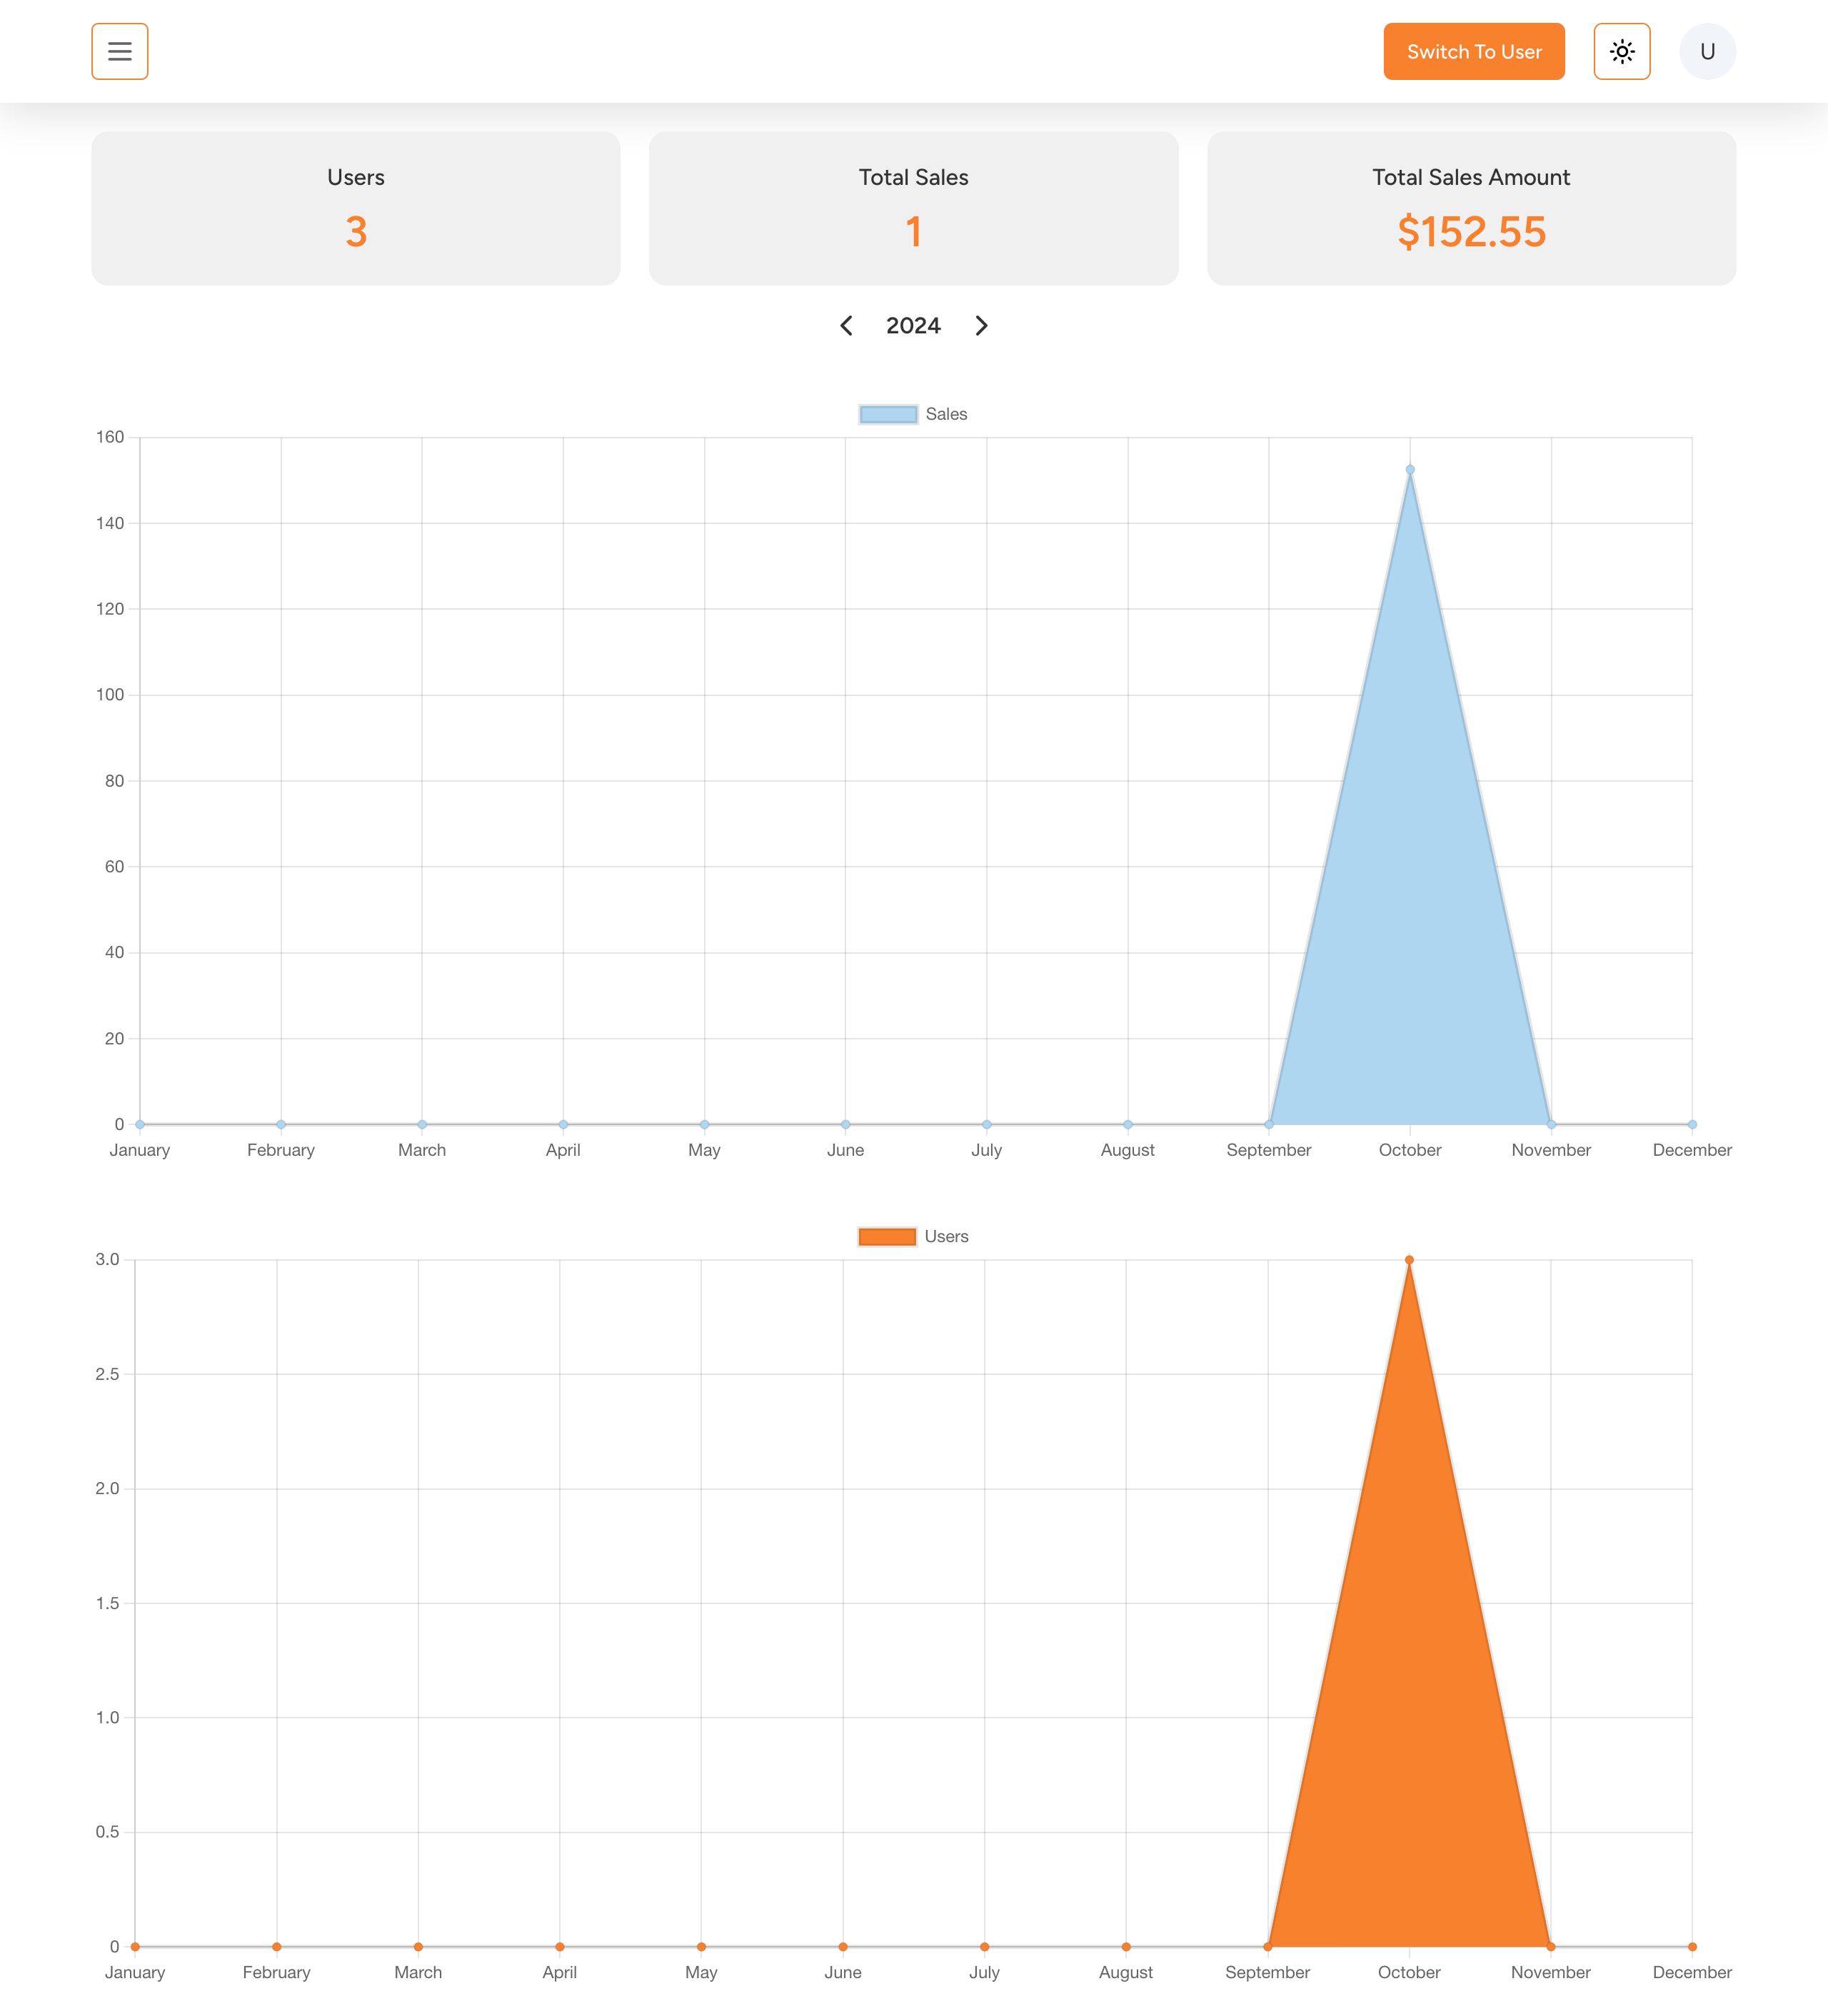Toggle Sales dataset via legend swatch

888,414
